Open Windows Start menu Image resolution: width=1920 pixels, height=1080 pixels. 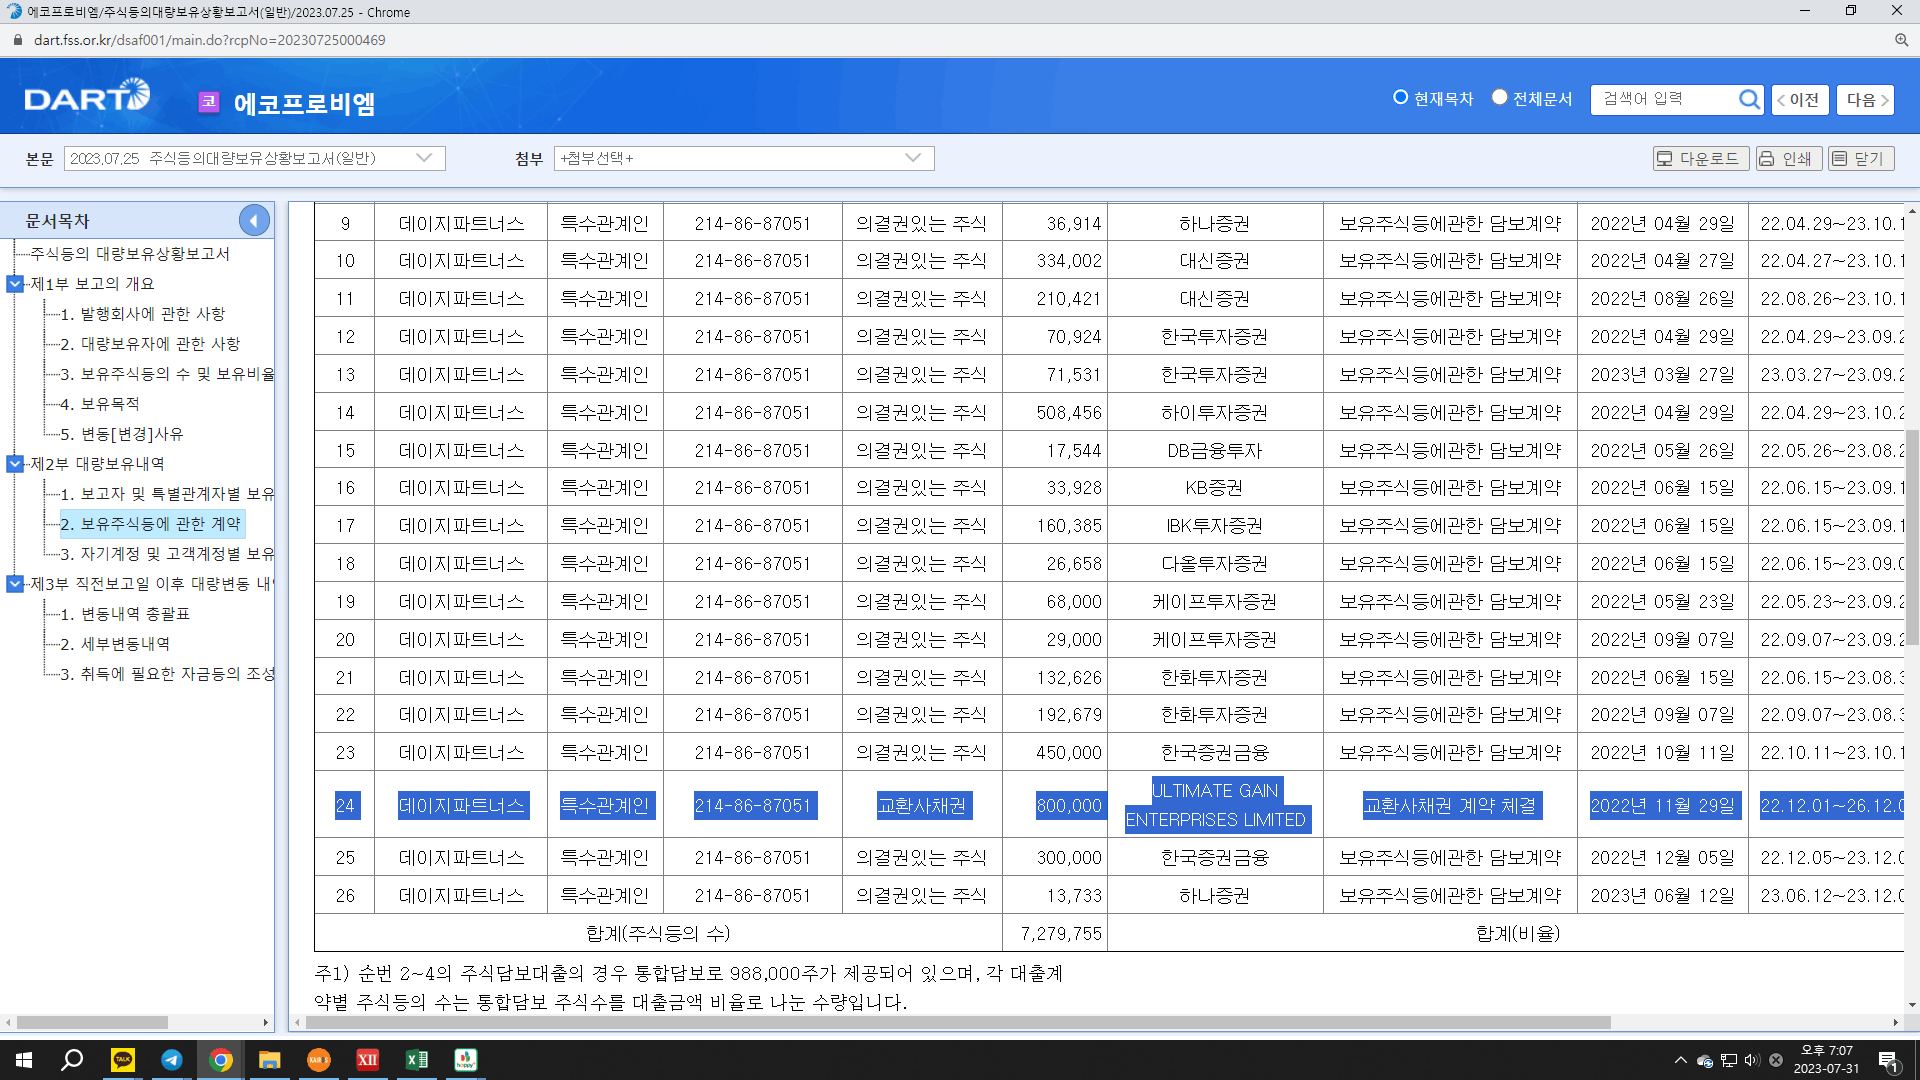(24, 1060)
